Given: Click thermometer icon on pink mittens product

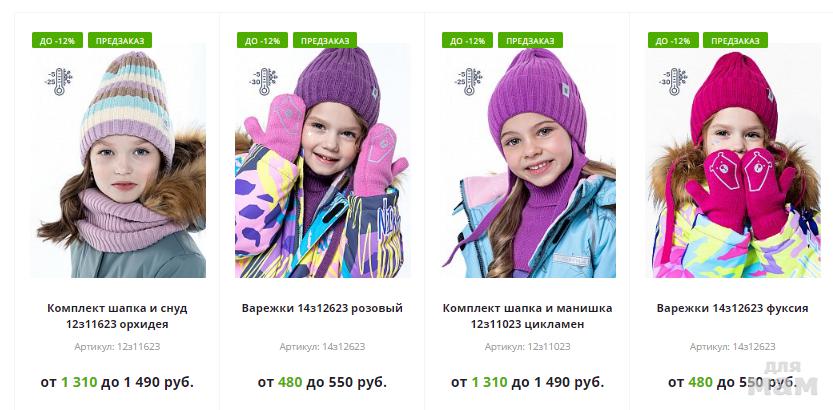Looking at the screenshot, I should click(264, 81).
